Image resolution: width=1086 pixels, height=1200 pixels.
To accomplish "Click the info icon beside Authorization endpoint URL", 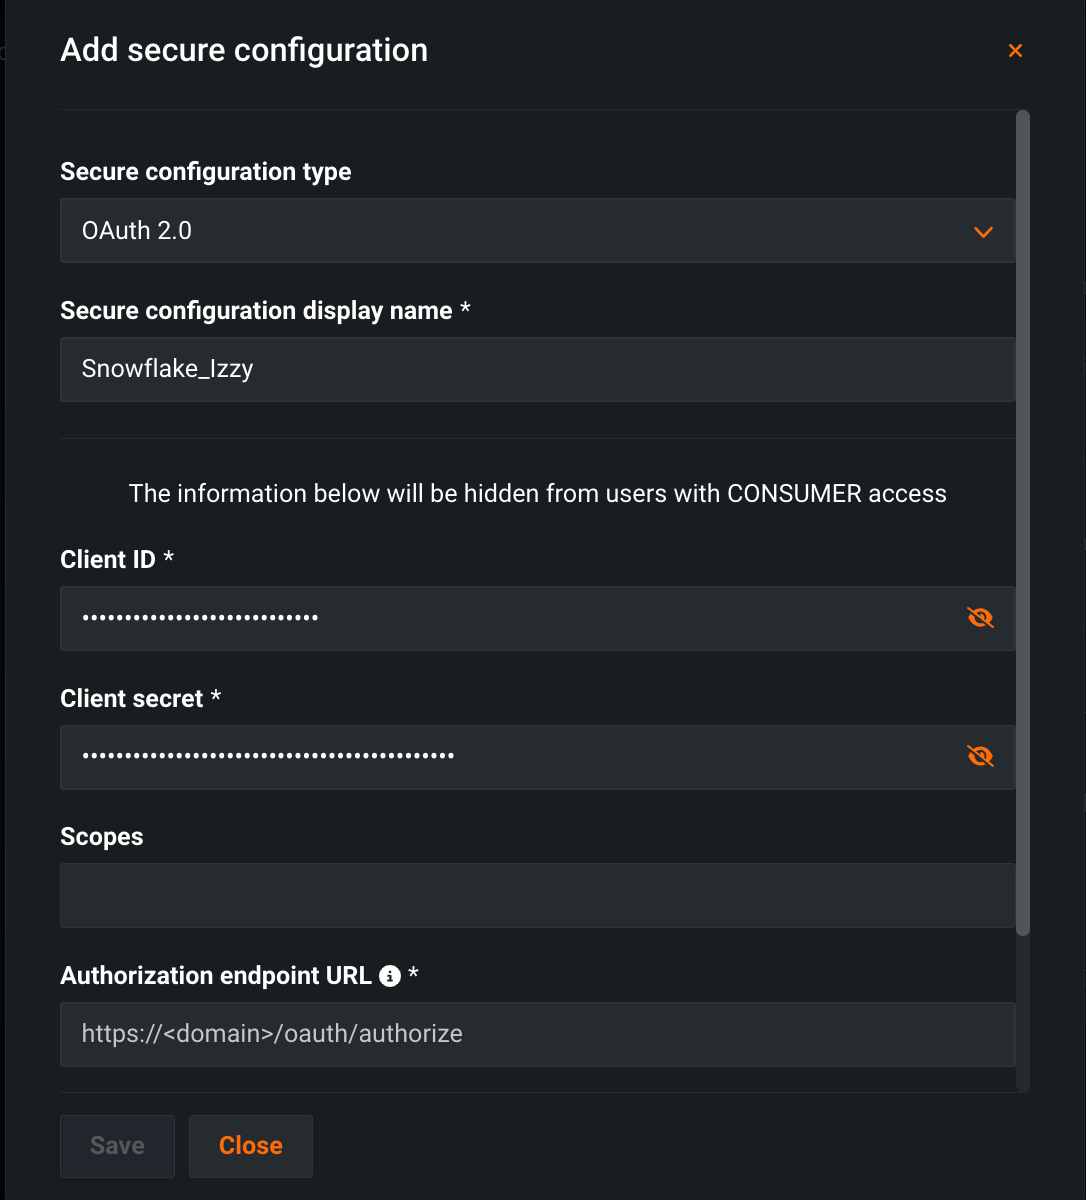I will 390,976.
